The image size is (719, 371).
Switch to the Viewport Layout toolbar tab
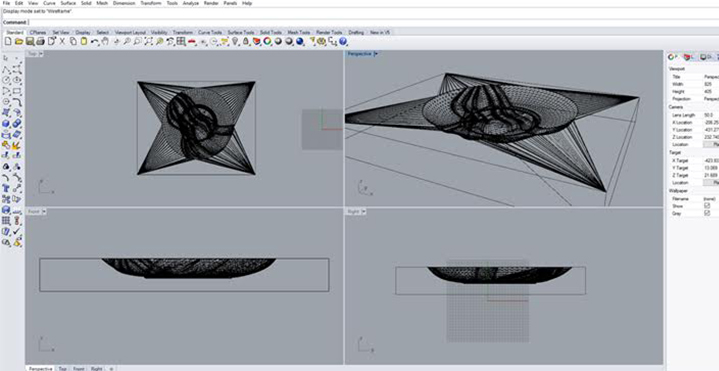click(130, 33)
